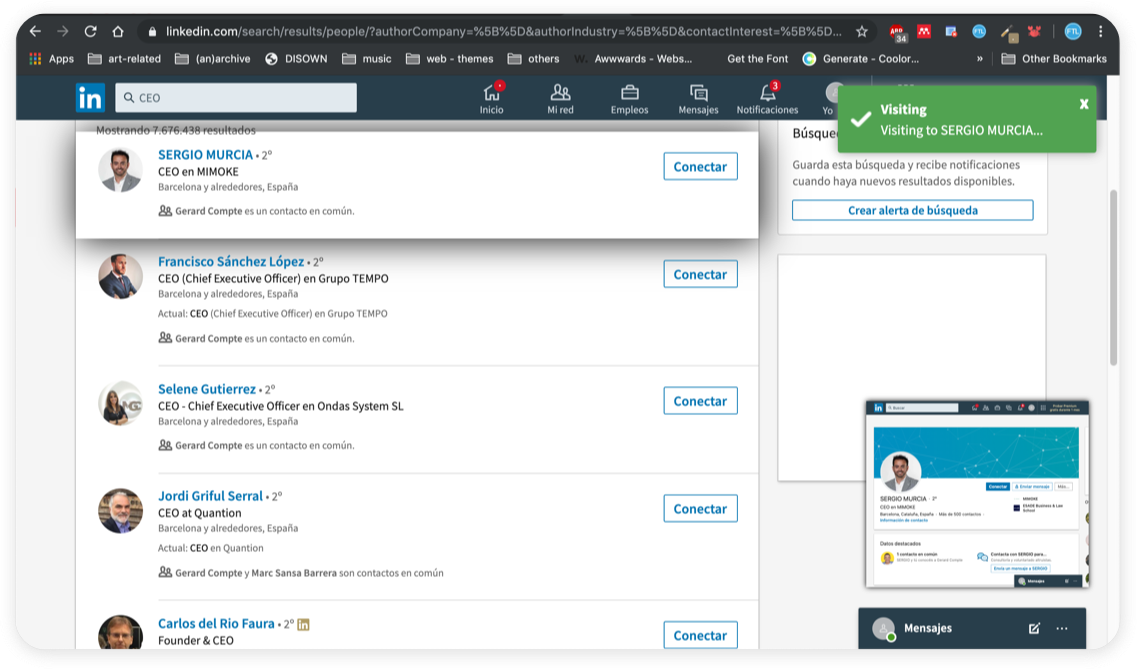Click the pencil extension icon
This screenshot has width=1137, height=669.
[x=1008, y=32]
